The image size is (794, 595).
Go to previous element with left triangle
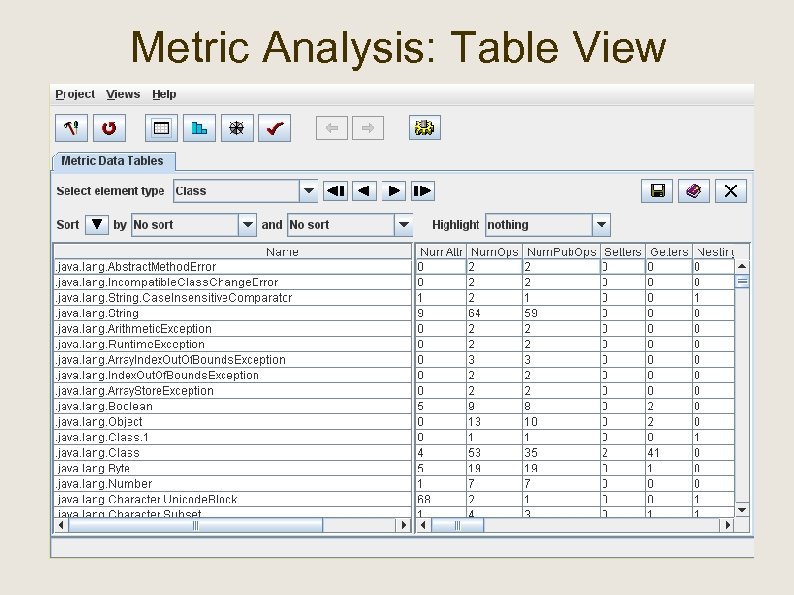click(365, 191)
